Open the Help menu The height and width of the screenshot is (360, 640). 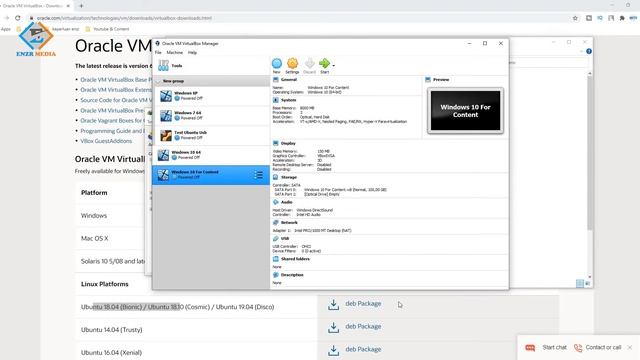click(192, 53)
